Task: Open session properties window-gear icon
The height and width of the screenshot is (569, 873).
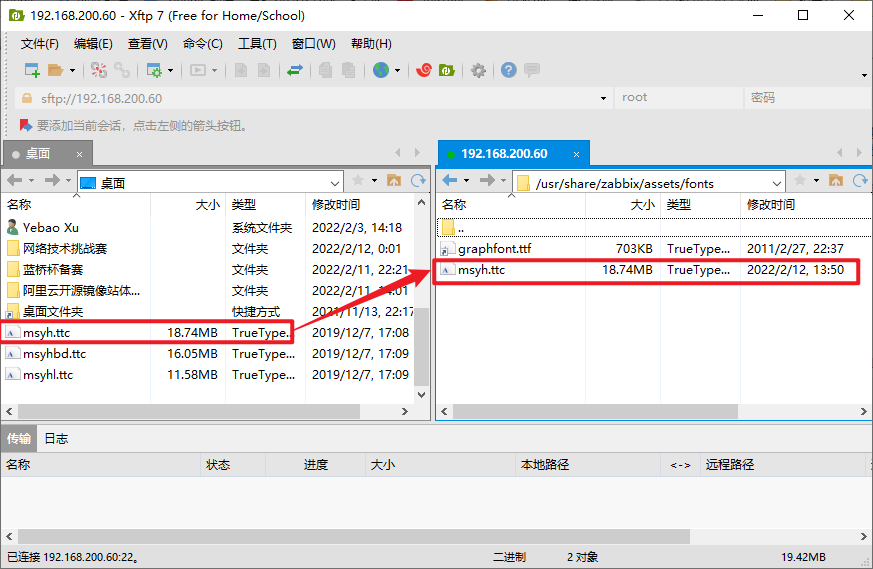Action: [154, 70]
